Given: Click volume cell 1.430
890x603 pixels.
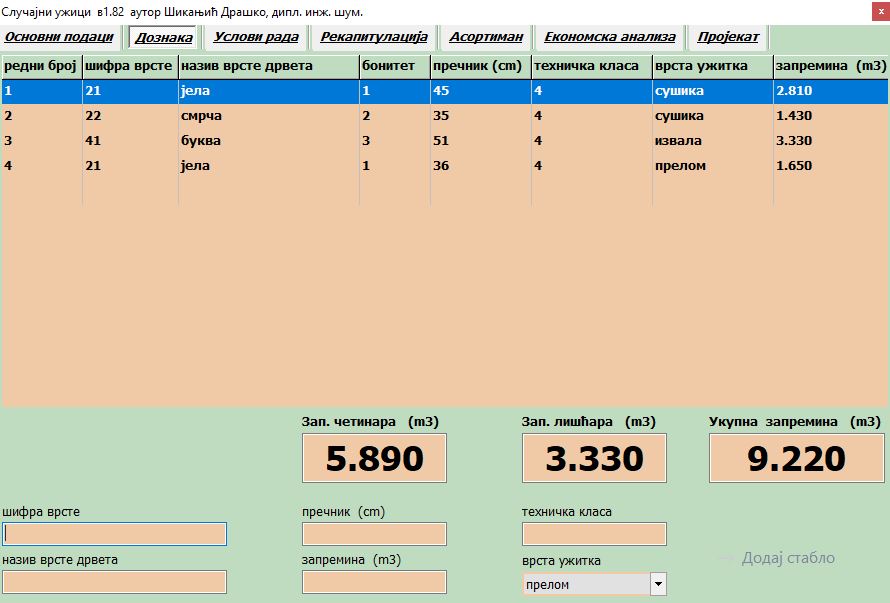Looking at the screenshot, I should coord(830,116).
